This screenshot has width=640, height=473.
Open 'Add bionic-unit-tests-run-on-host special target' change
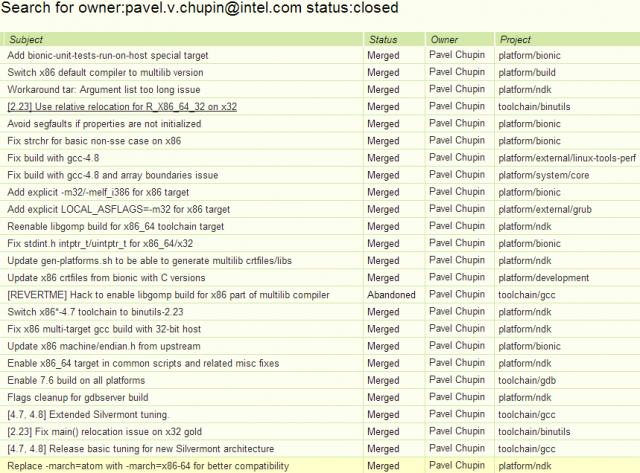pyautogui.click(x=108, y=56)
